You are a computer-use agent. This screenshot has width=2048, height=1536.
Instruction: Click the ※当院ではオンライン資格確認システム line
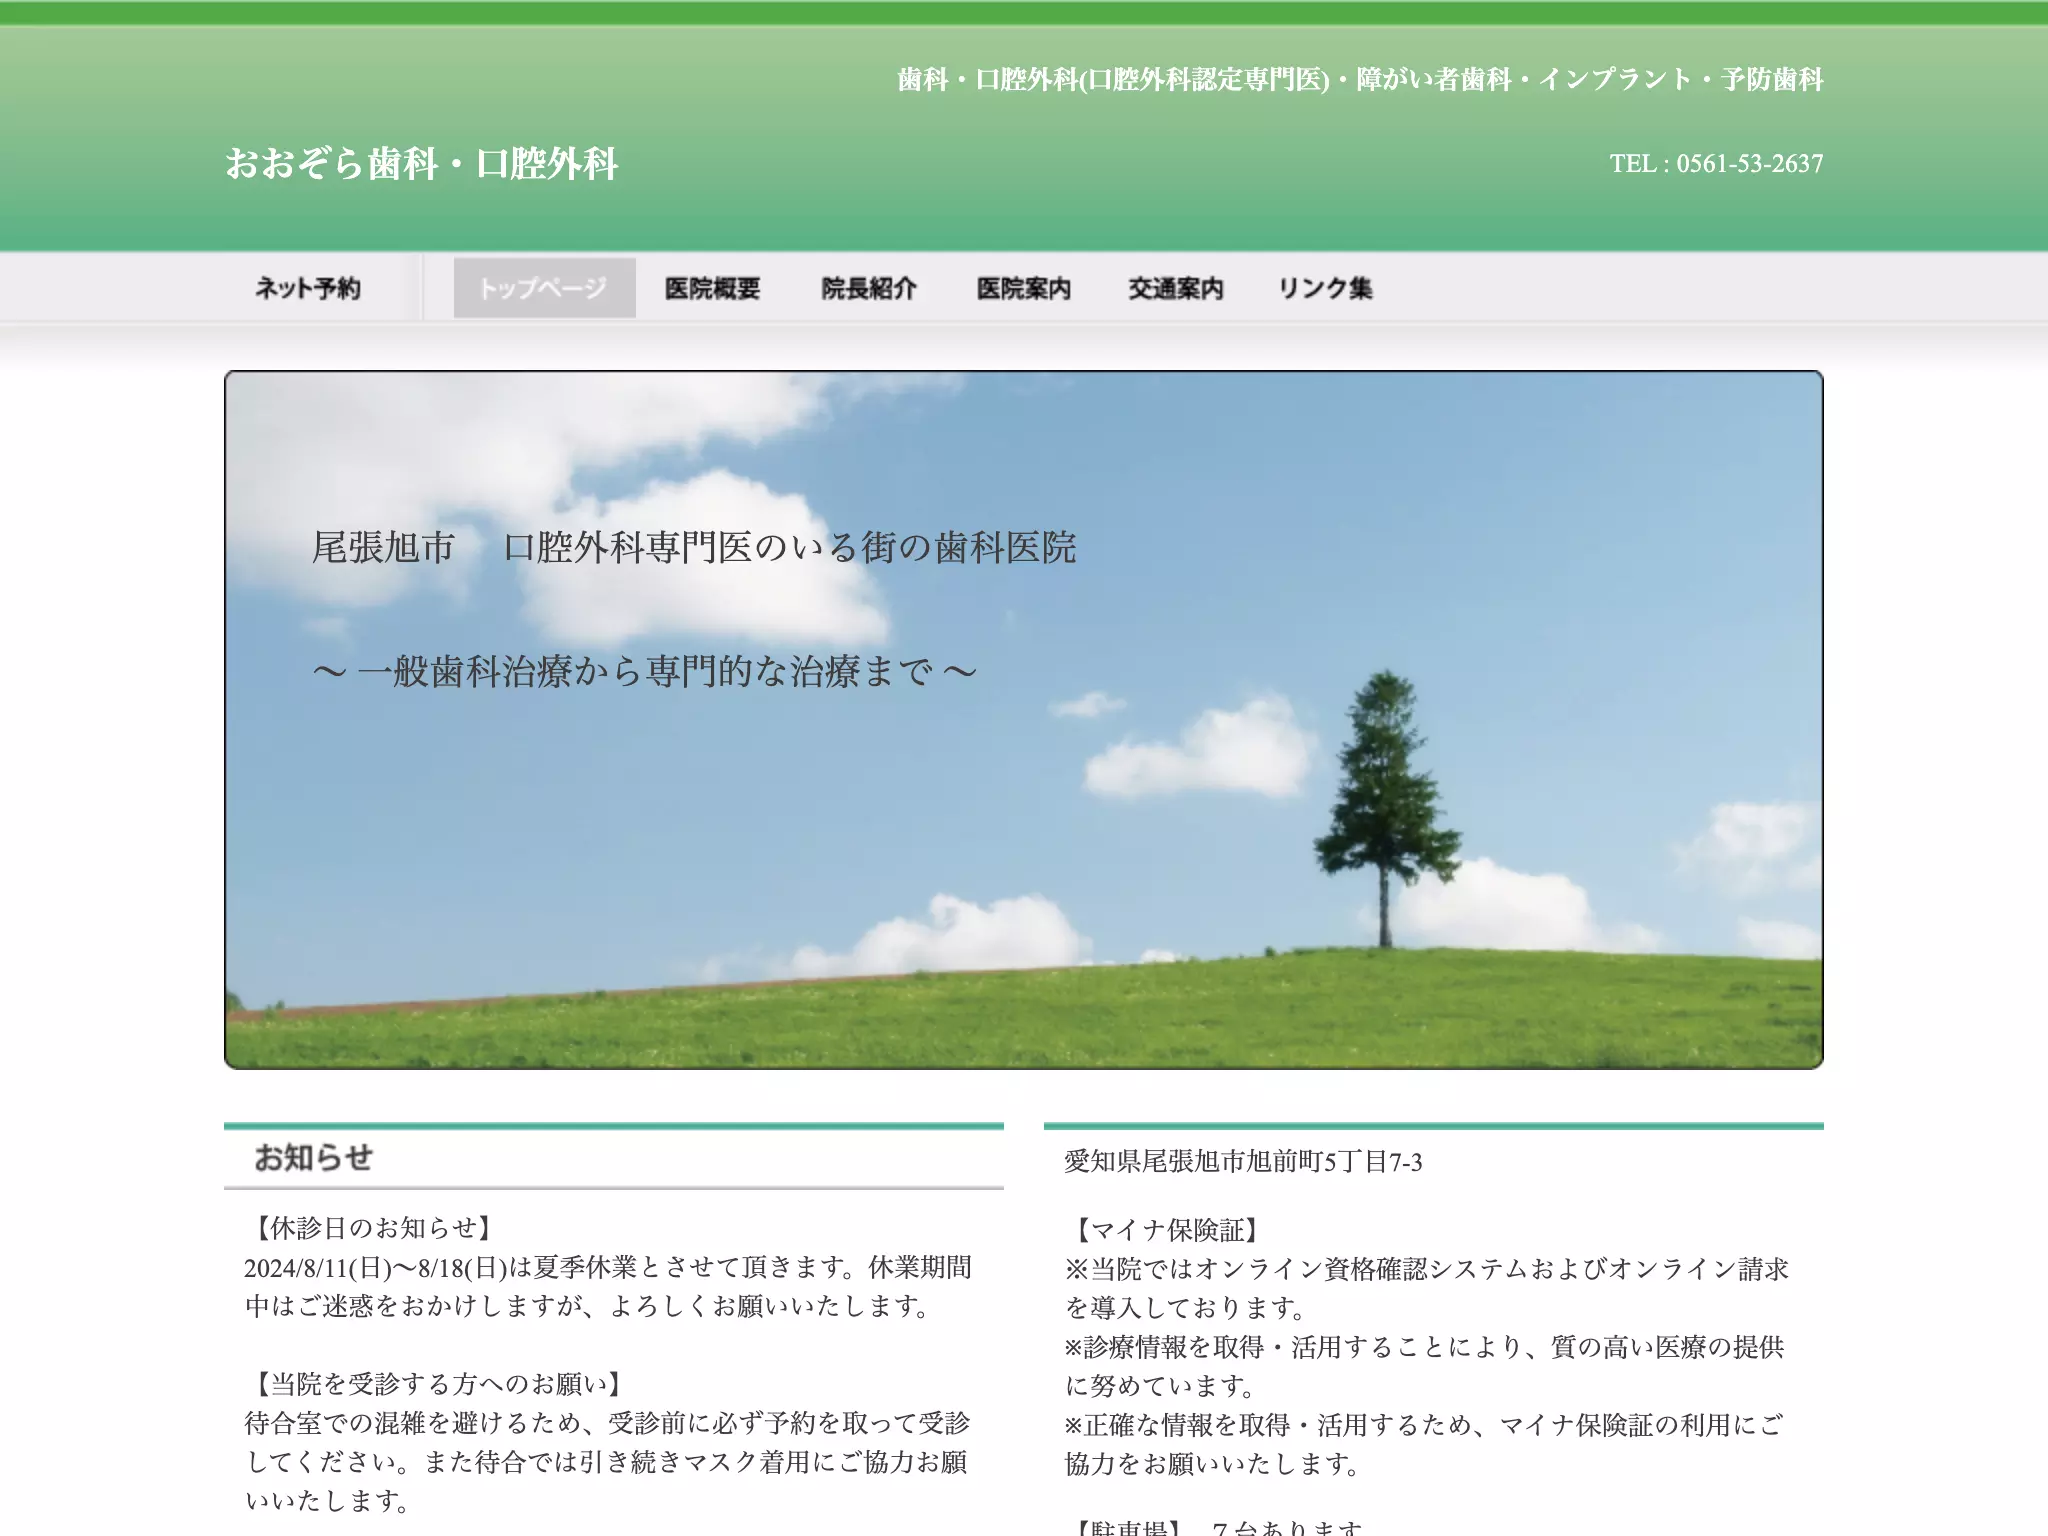pos(1427,1288)
